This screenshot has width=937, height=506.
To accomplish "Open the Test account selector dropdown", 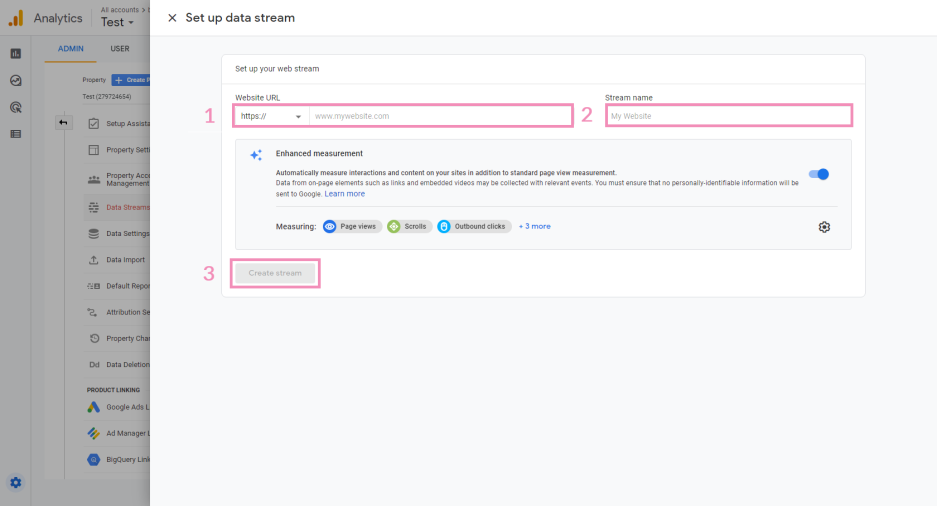I will (x=117, y=22).
